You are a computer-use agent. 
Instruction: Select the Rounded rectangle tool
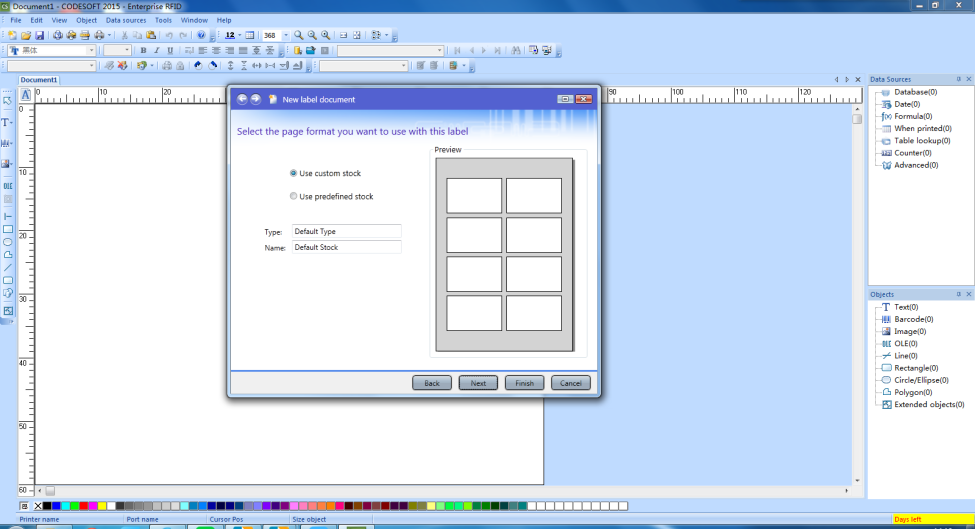(x=7, y=280)
